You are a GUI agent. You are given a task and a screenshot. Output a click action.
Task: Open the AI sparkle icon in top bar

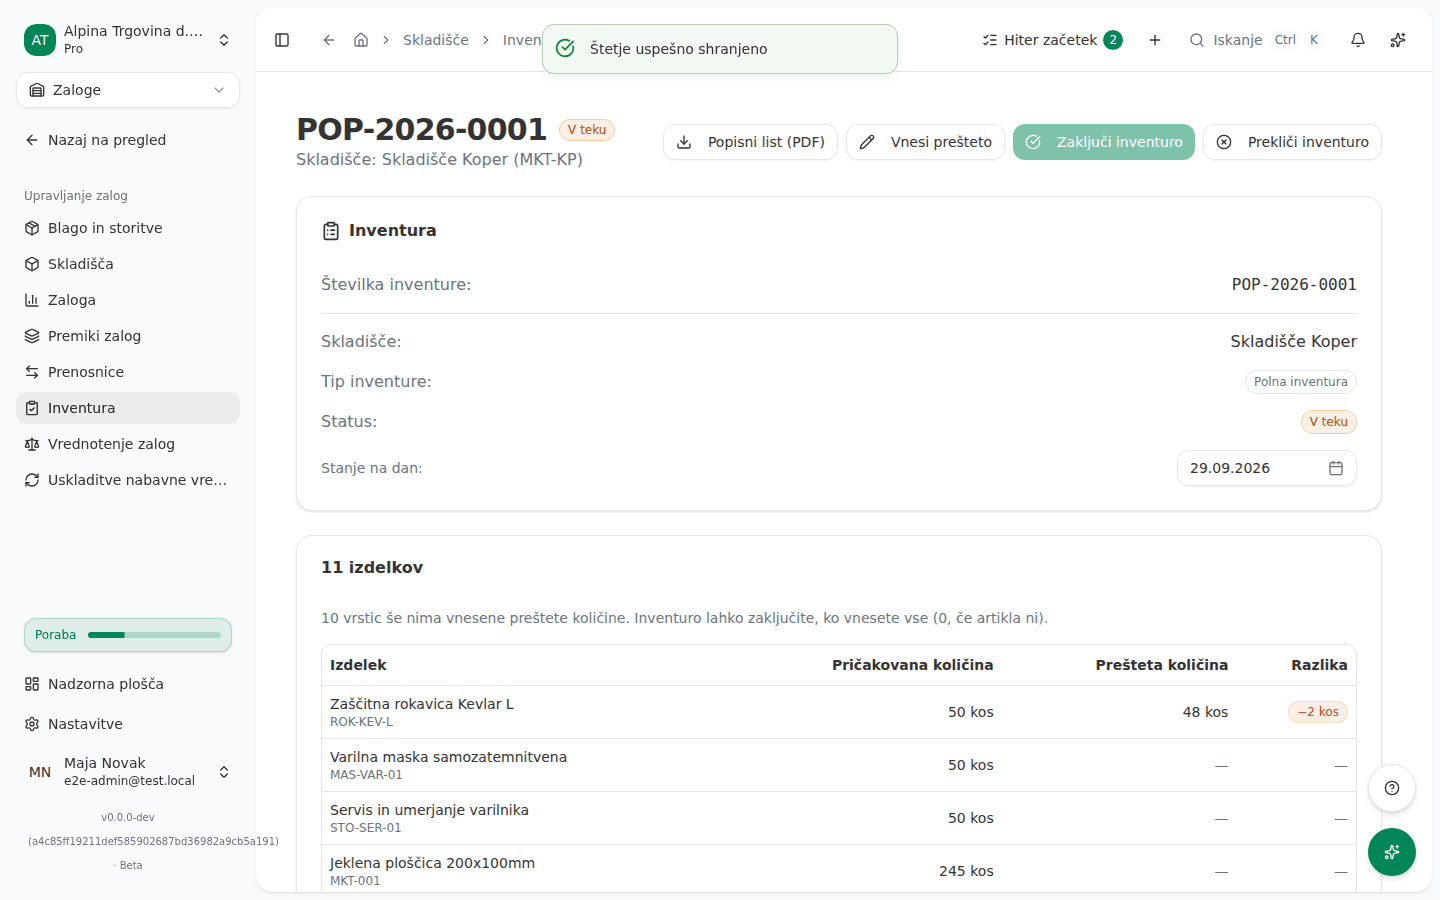1398,40
